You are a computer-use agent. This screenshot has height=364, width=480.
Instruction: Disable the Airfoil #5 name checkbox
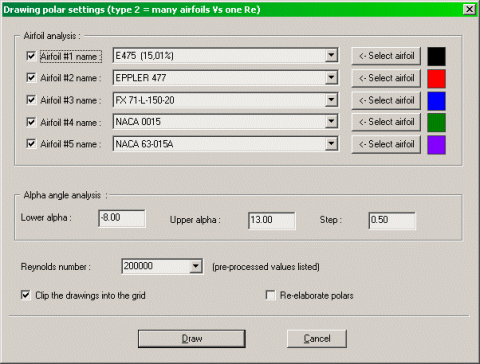pos(31,144)
